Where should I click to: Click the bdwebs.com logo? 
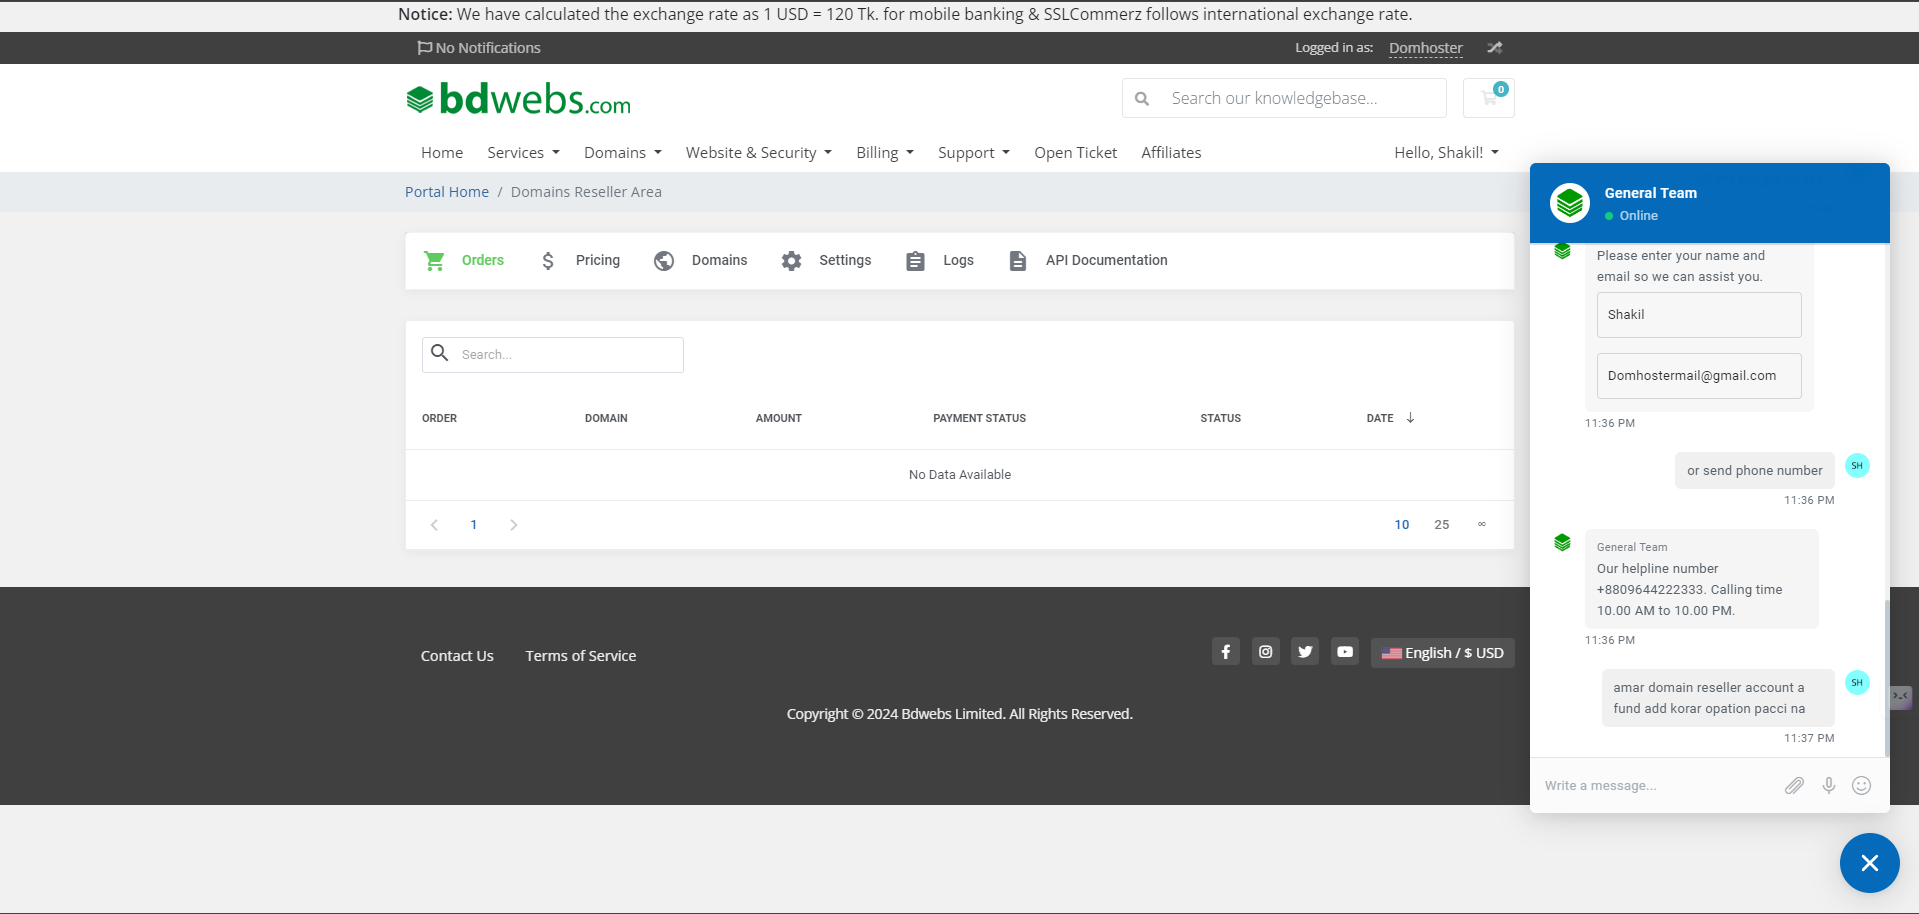coord(518,98)
